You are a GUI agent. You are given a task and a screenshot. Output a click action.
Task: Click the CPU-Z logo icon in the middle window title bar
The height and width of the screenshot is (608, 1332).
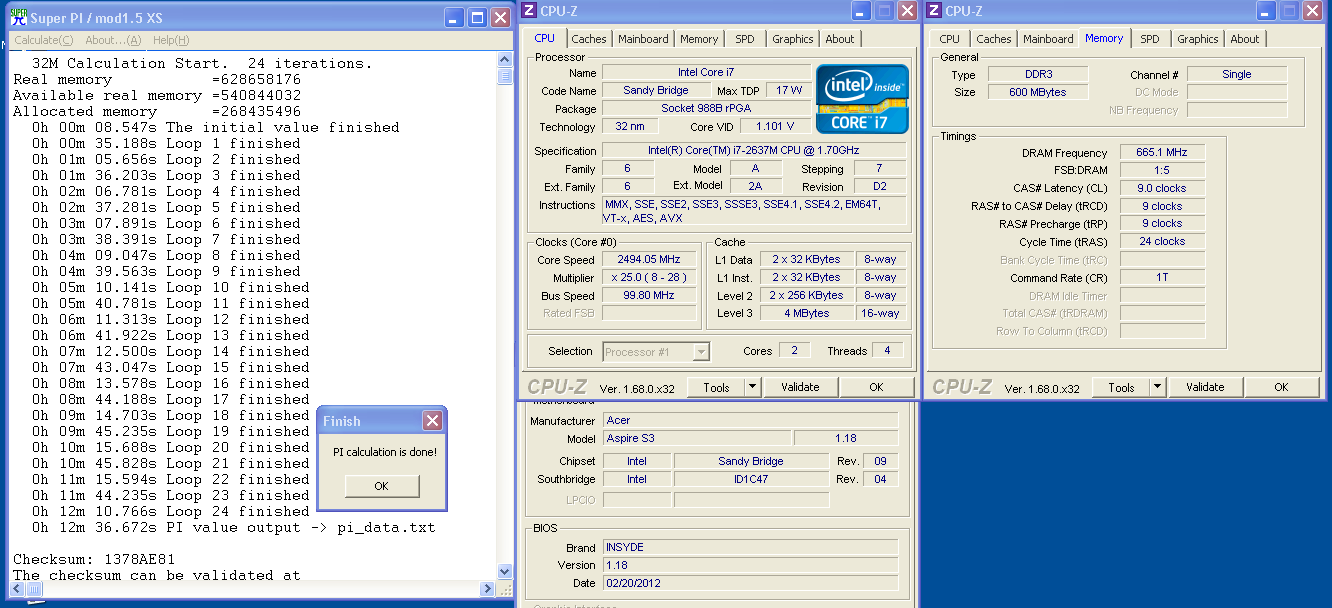click(529, 11)
